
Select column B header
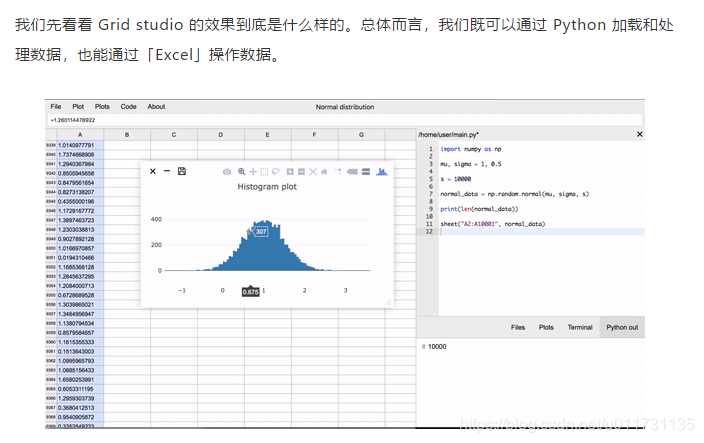click(127, 135)
